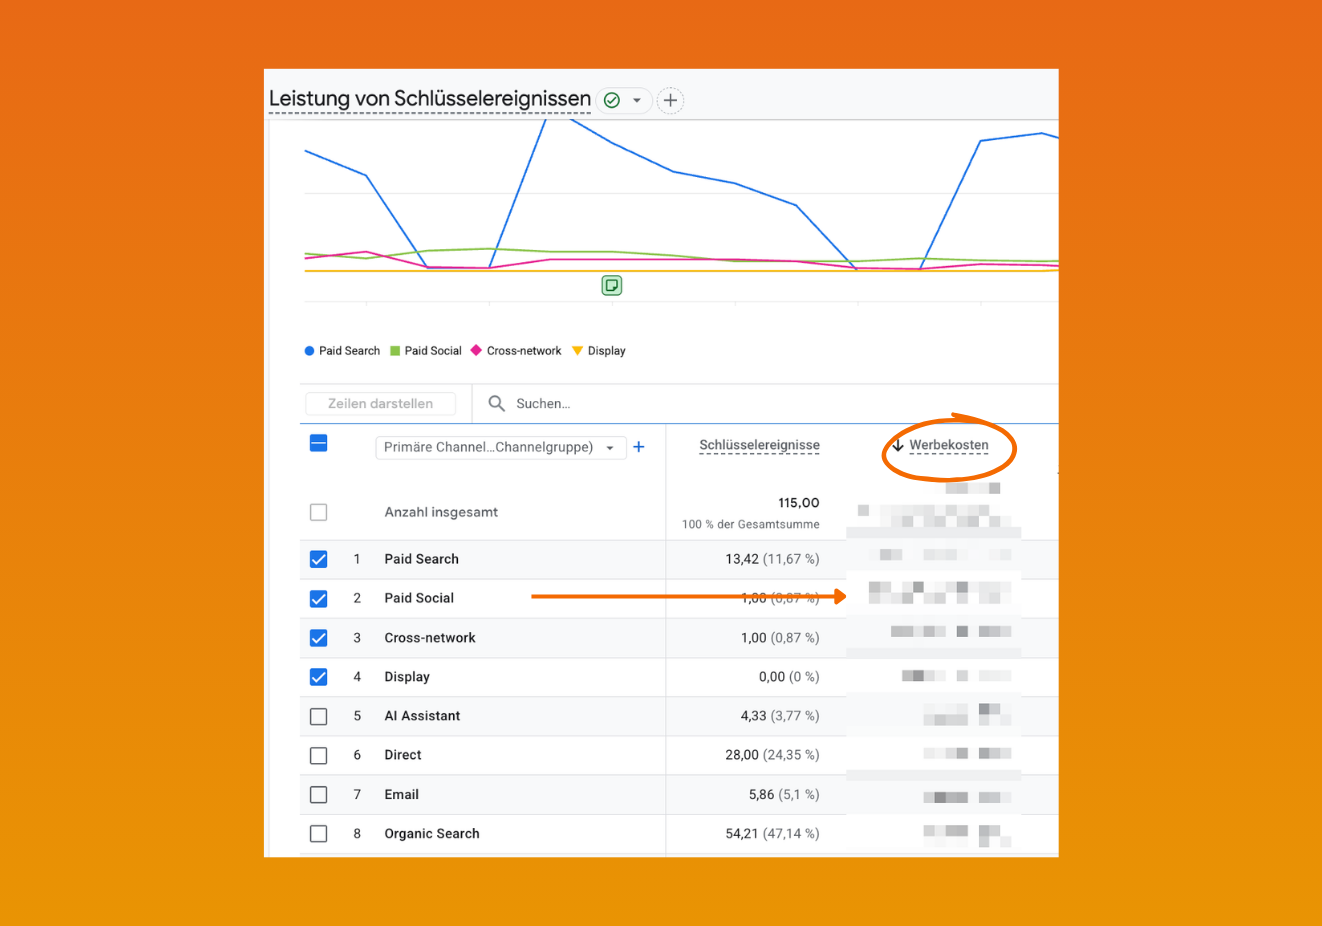This screenshot has width=1322, height=926.
Task: Sort by Werbekosten column header
Action: (949, 445)
